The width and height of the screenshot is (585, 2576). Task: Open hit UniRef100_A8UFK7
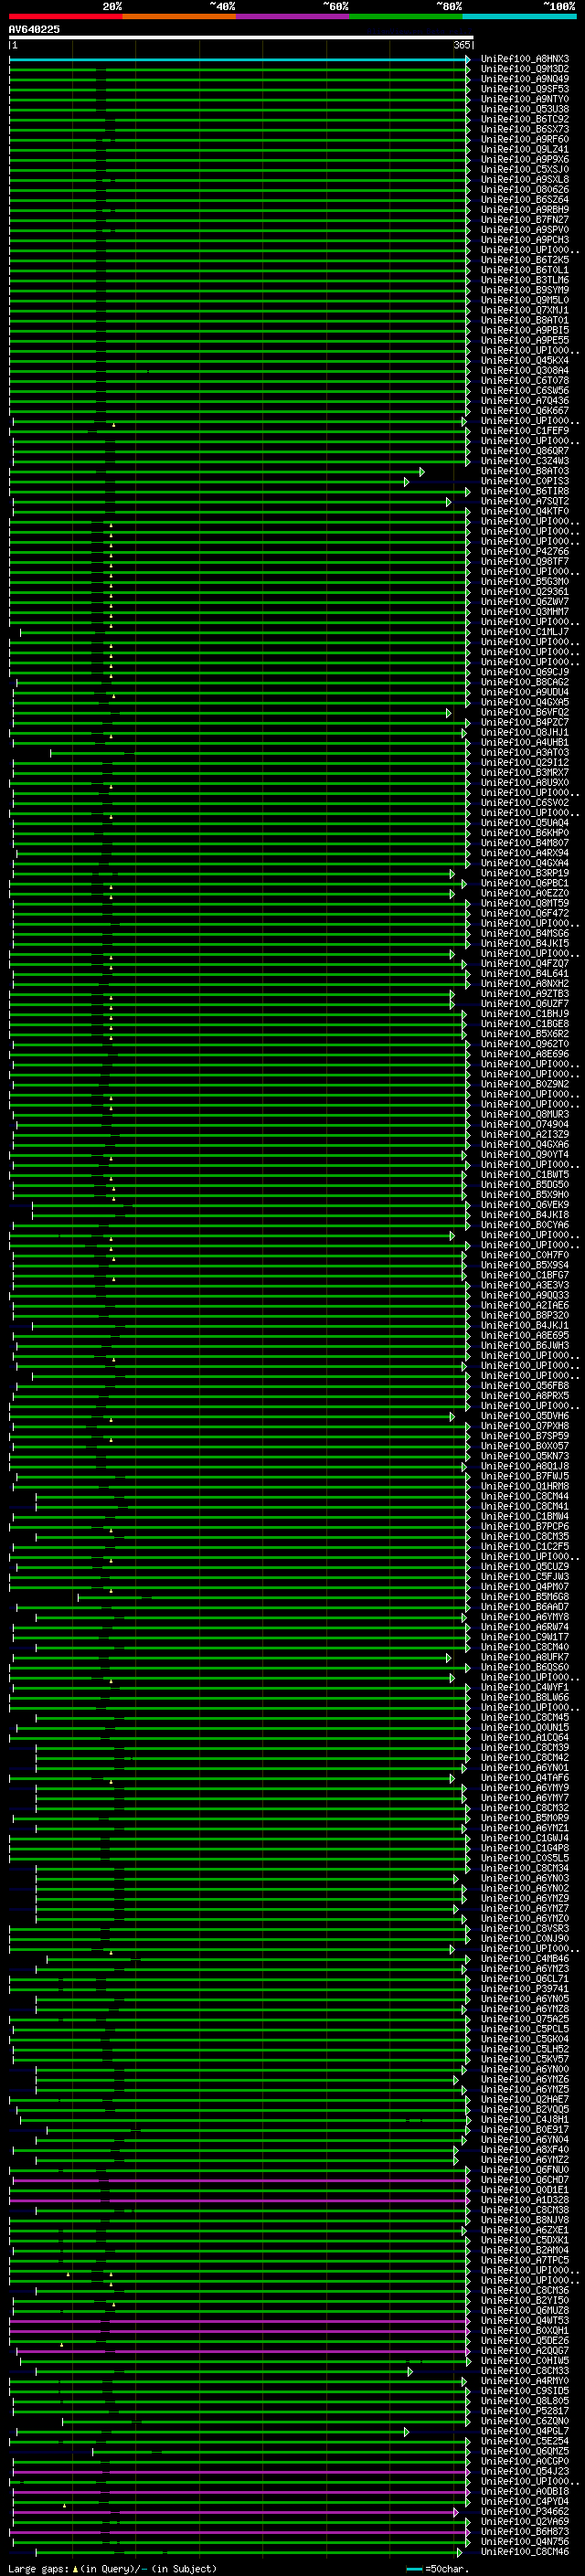pyautogui.click(x=525, y=1658)
